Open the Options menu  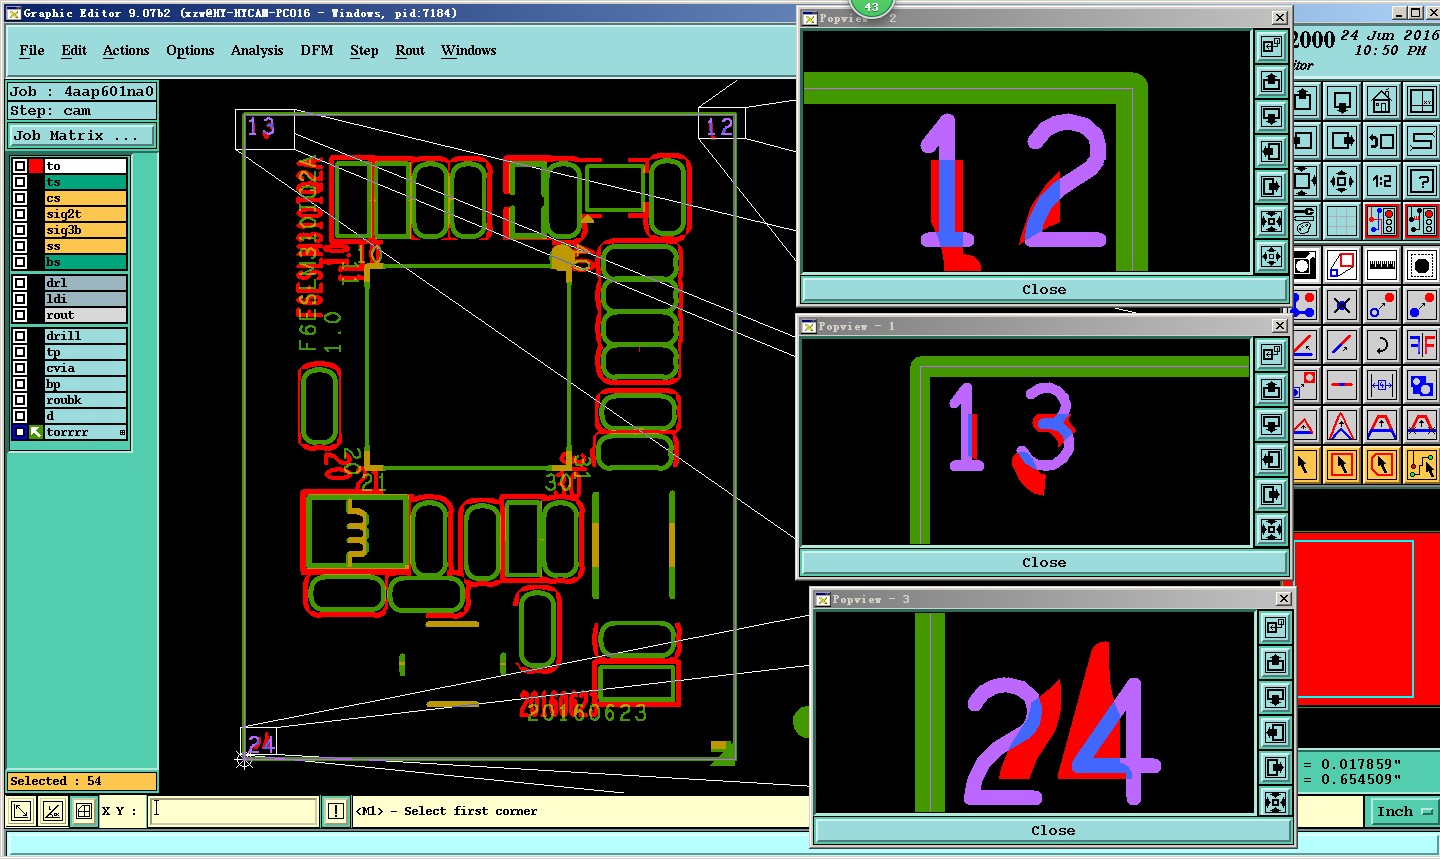pyautogui.click(x=190, y=50)
